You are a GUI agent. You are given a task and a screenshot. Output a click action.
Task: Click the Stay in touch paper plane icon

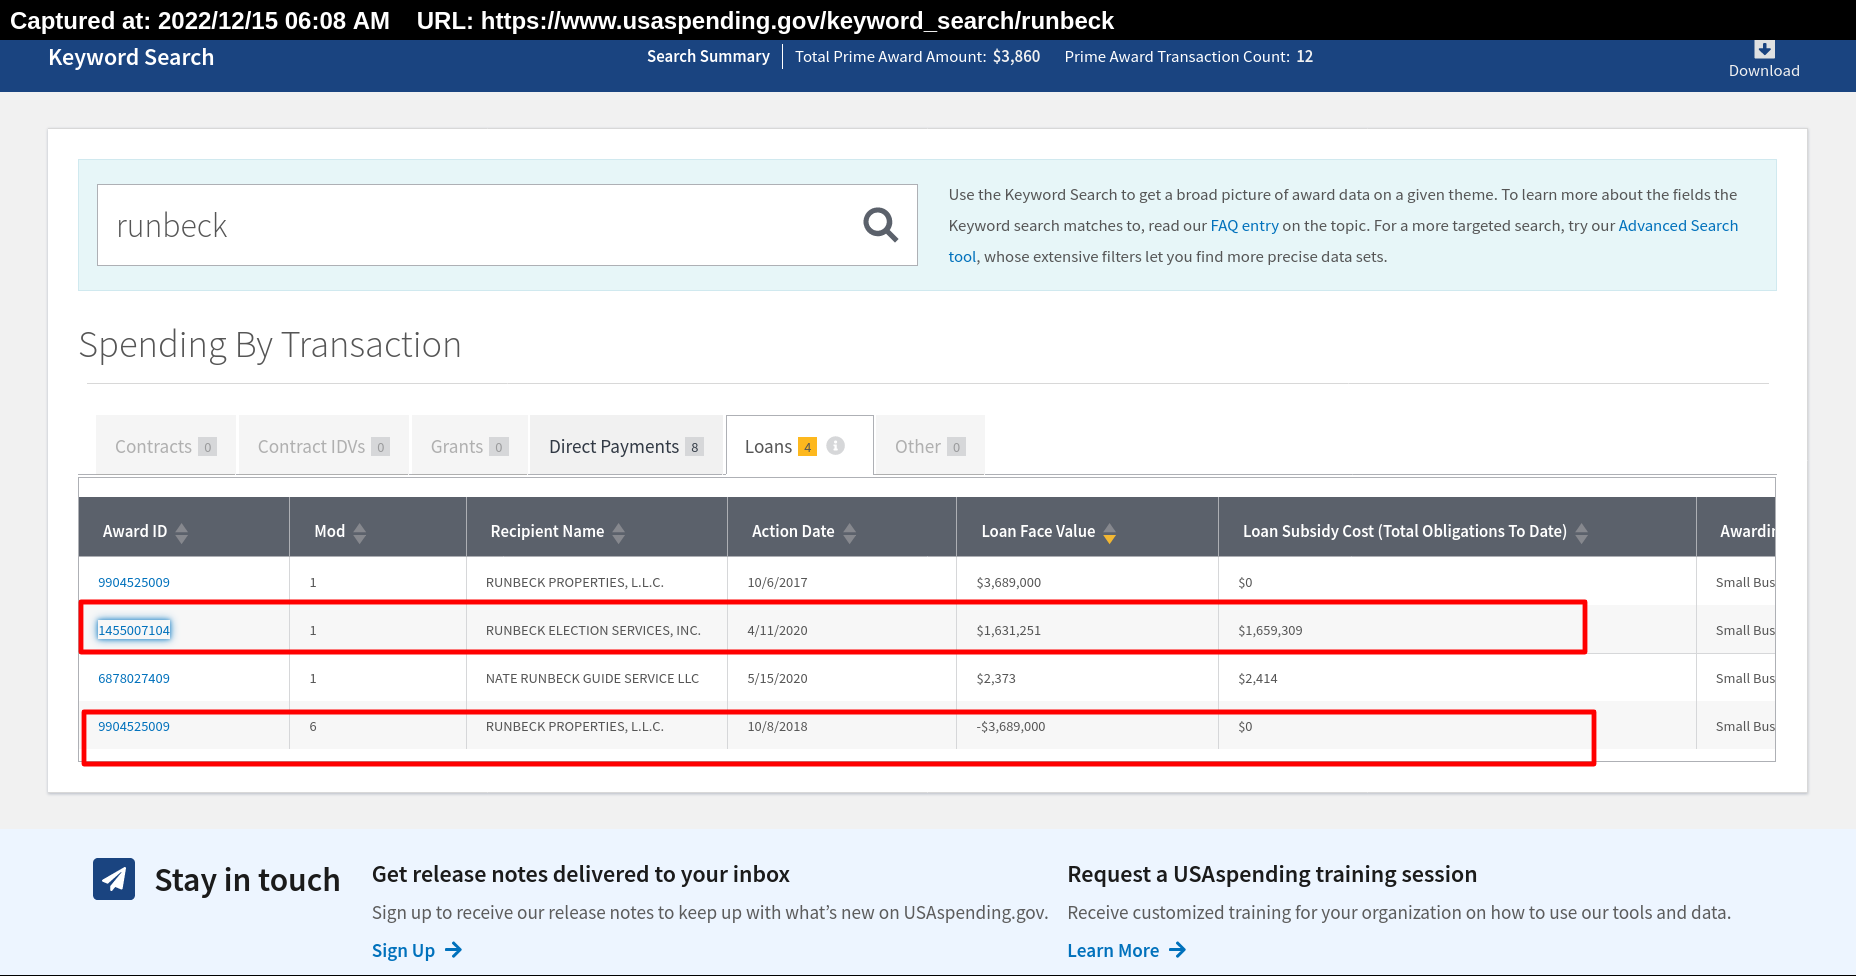114,879
